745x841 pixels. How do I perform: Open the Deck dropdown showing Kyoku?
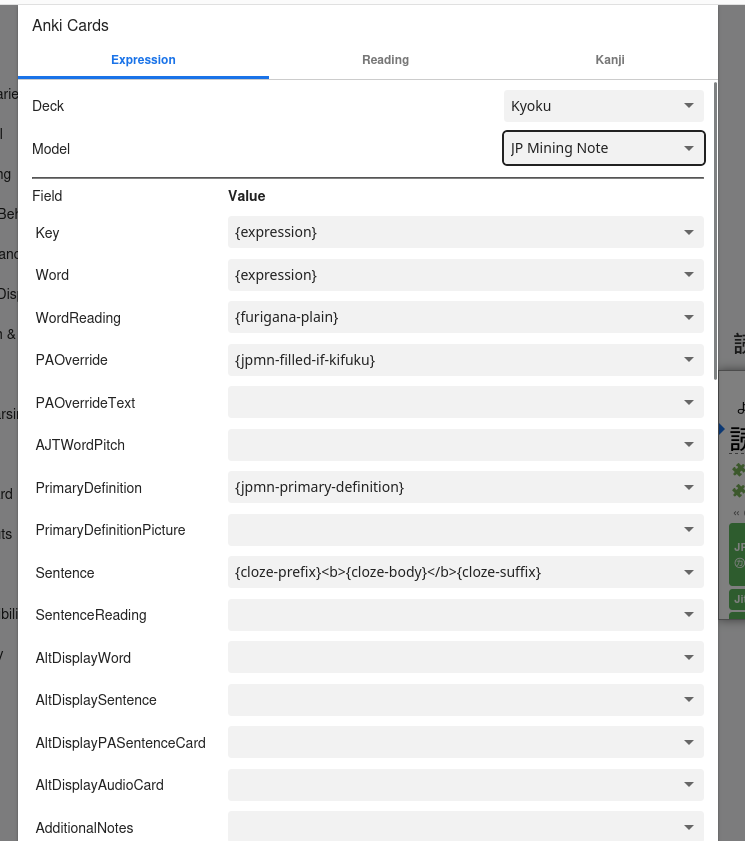tap(603, 106)
